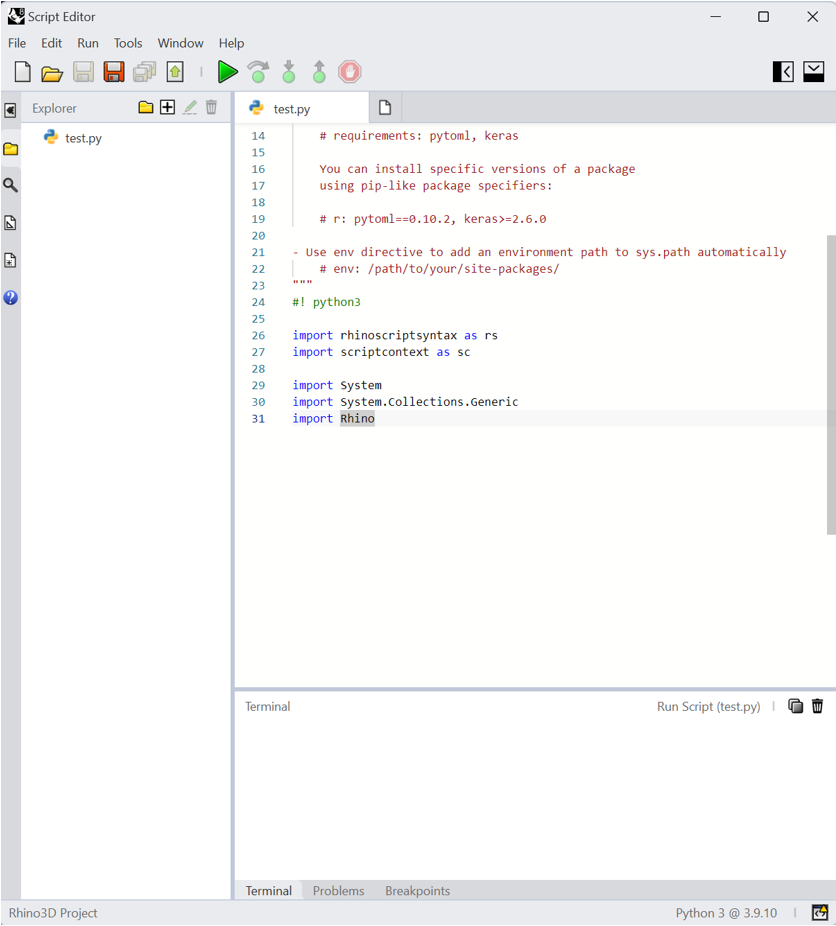836x926 pixels.
Task: Click the open folder icon in toolbar
Action: 52,72
